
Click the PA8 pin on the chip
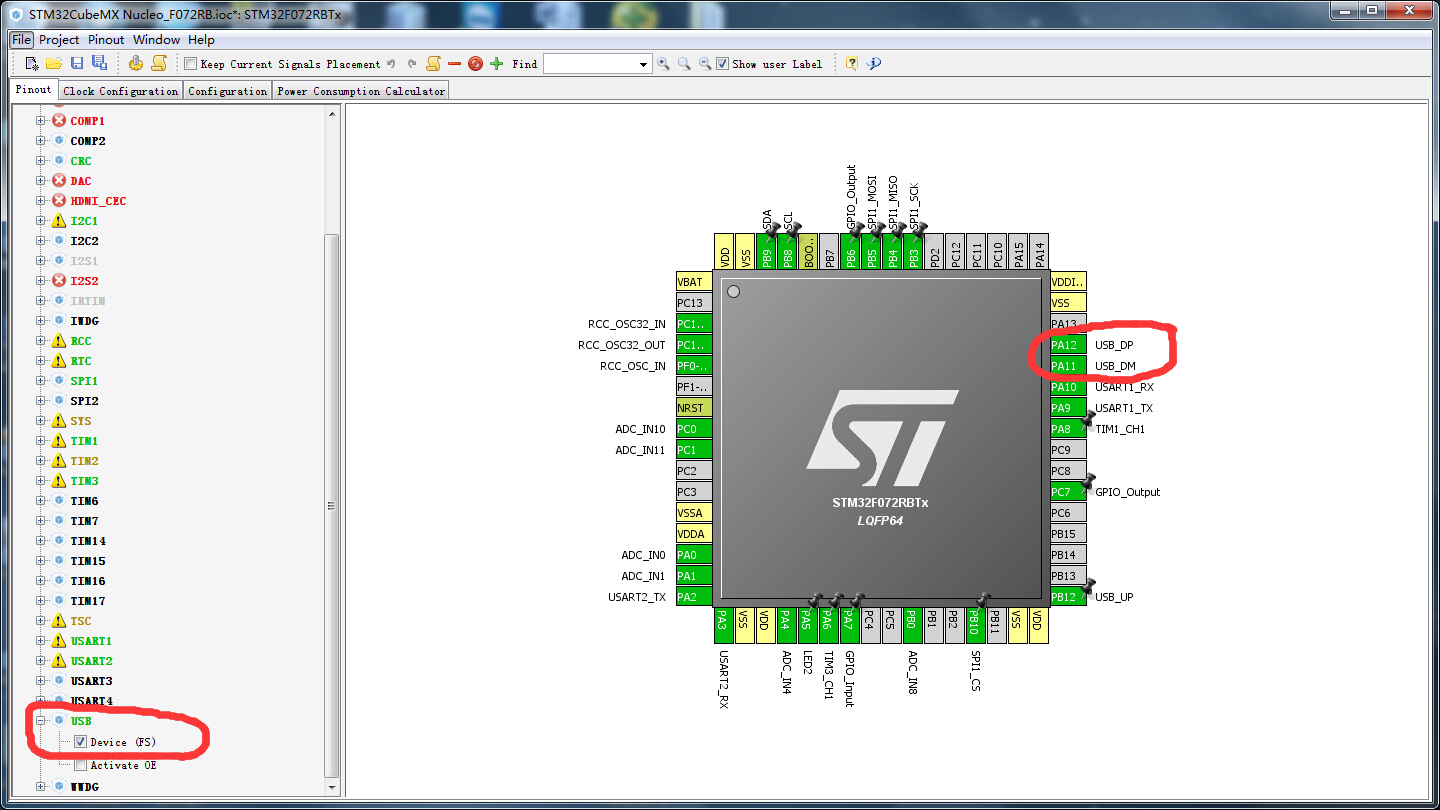pyautogui.click(x=1068, y=429)
